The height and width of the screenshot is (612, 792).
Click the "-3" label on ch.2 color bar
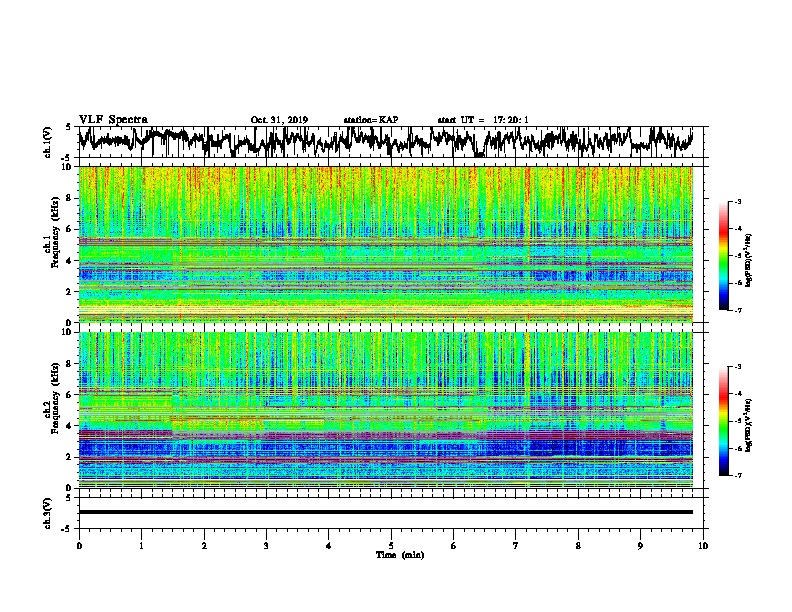tap(738, 367)
